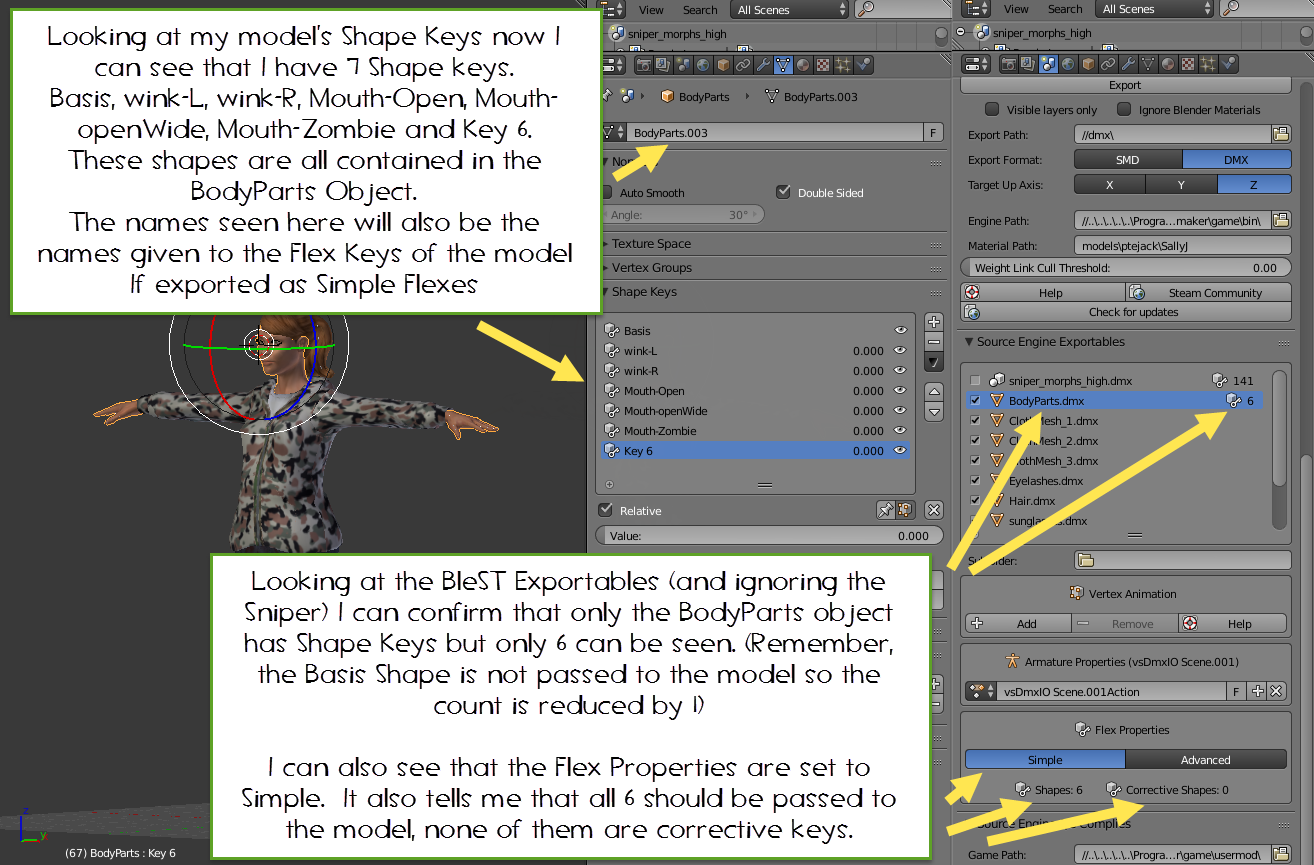The image size is (1314, 865).
Task: Open All Scenes dropdown in right outliner
Action: 1156,9
